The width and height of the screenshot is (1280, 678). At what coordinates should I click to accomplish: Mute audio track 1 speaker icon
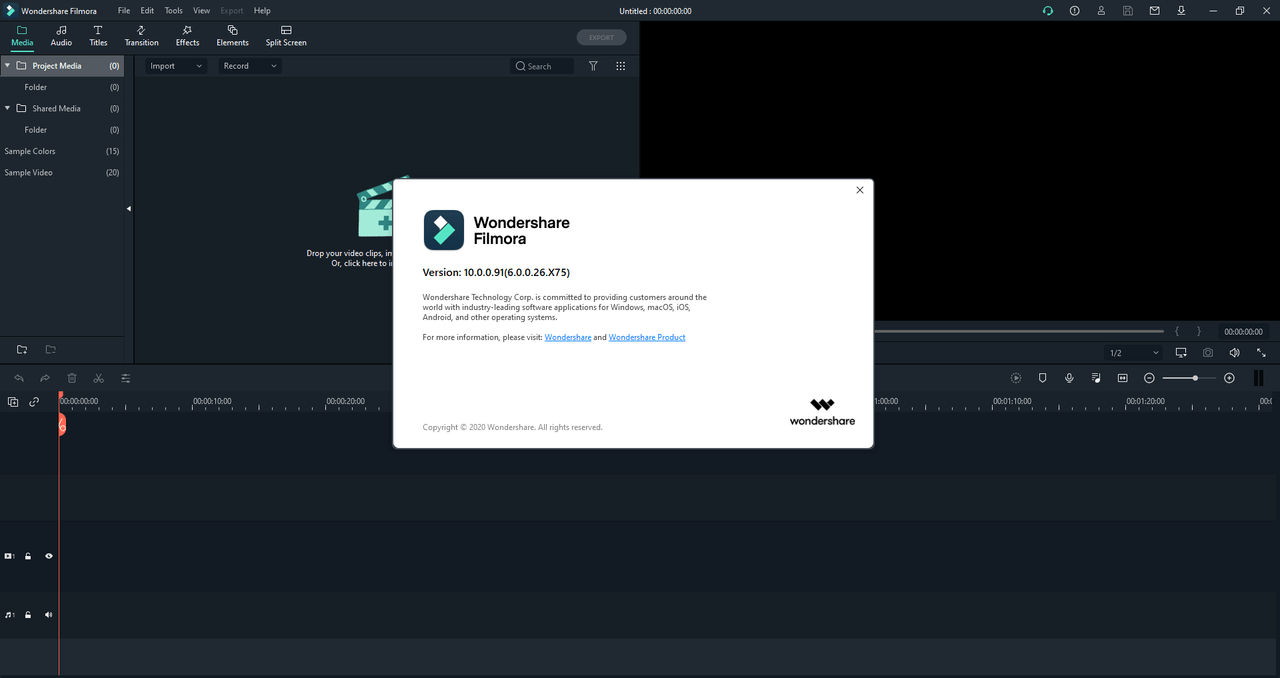[x=48, y=615]
